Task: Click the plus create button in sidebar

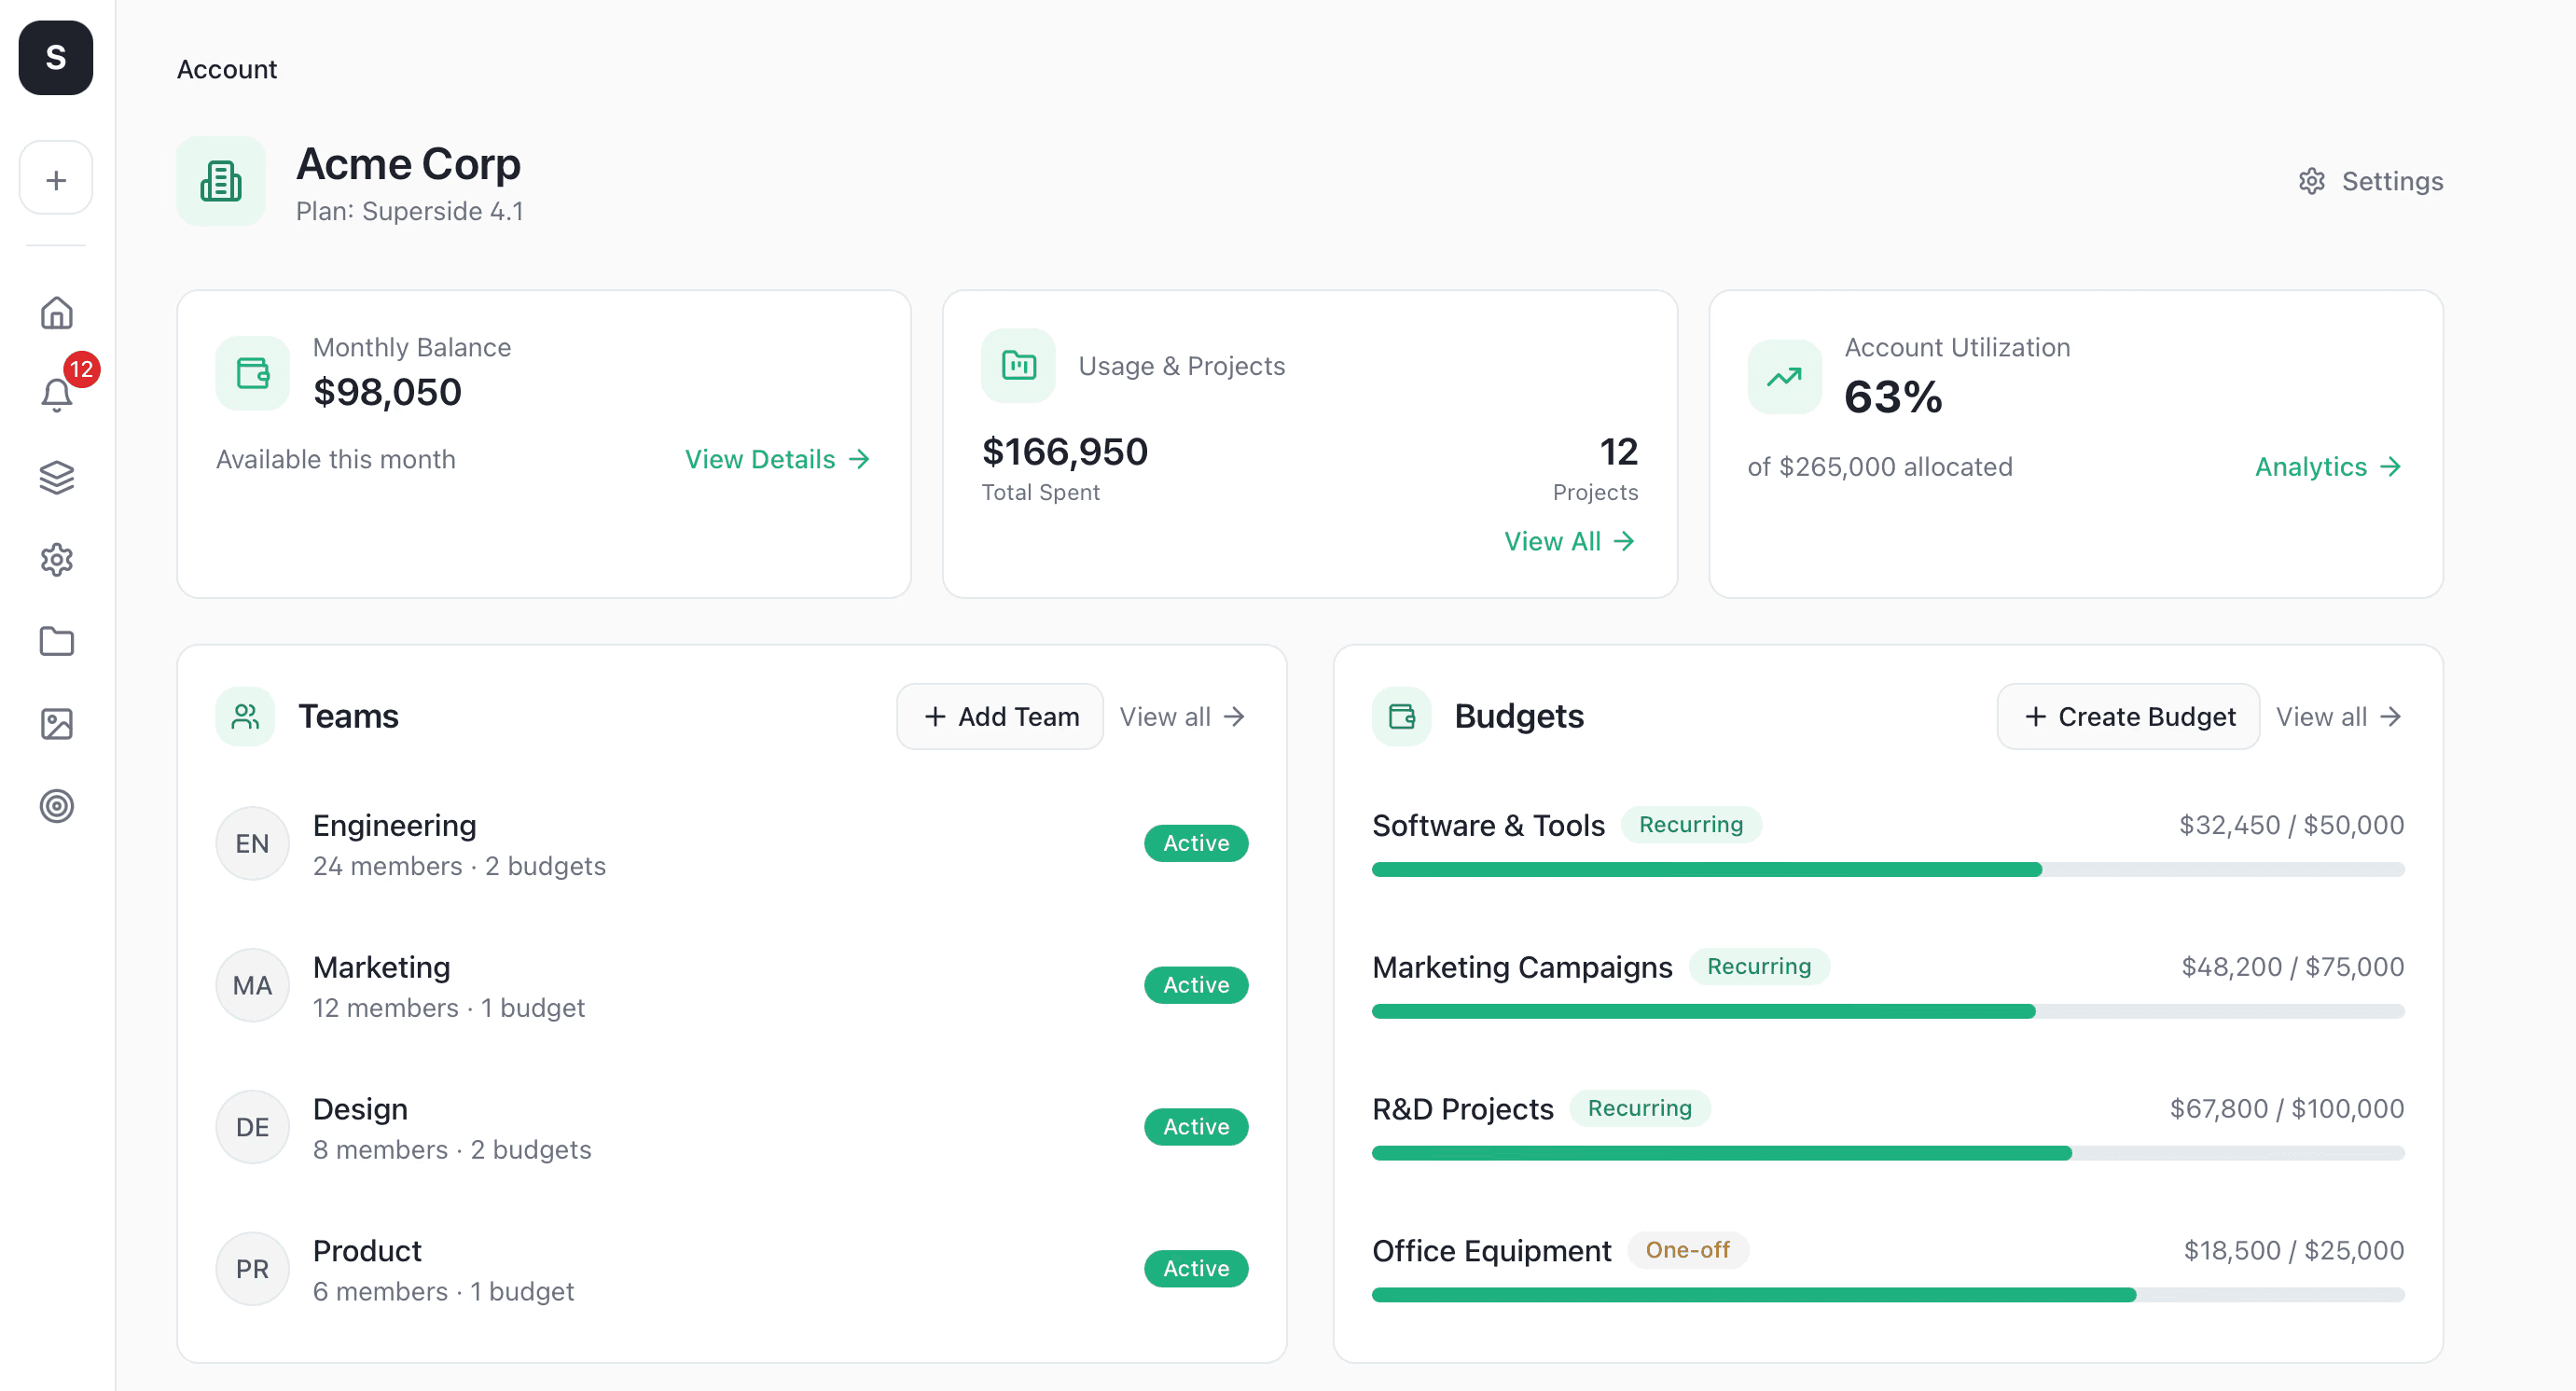Action: coord(56,179)
